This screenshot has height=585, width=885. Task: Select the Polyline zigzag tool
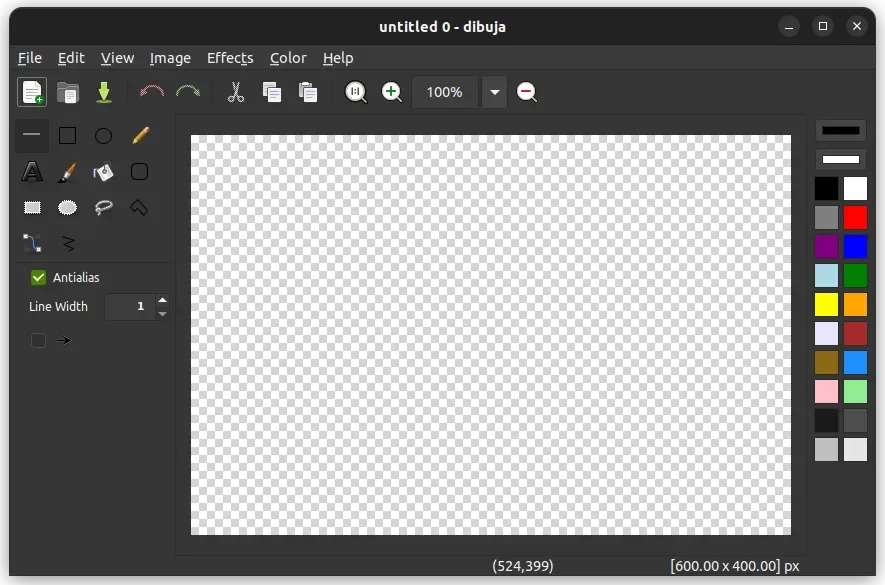coord(68,243)
